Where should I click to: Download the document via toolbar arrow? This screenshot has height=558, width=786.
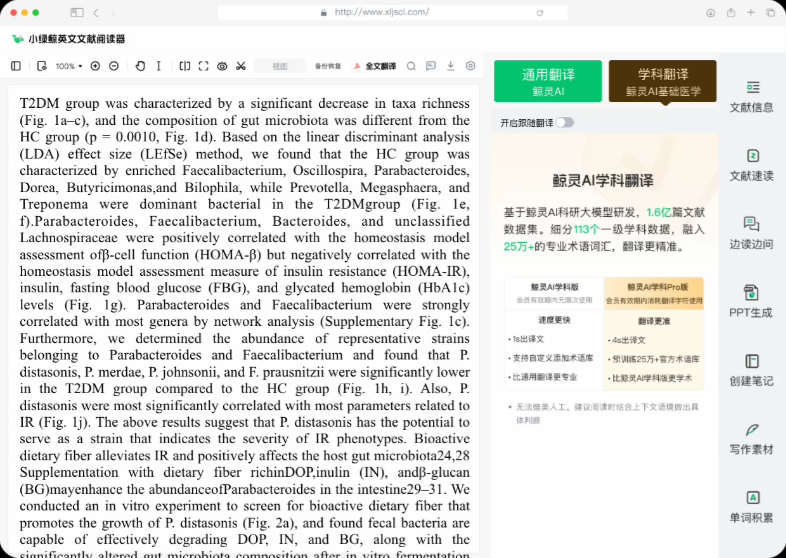pos(450,66)
